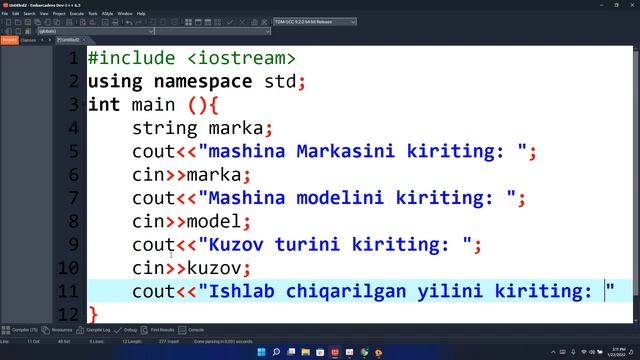
Task: Open the Windows Start menu
Action: point(261,352)
